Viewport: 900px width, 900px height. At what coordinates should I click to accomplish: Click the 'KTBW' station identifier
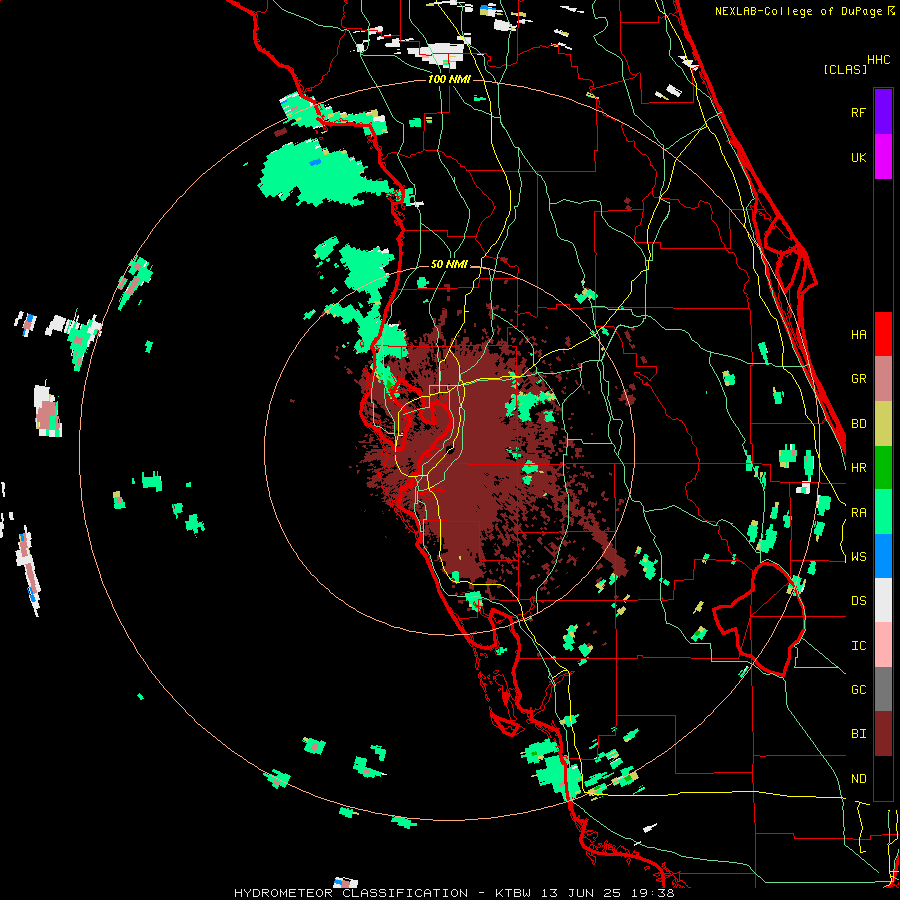[x=513, y=893]
